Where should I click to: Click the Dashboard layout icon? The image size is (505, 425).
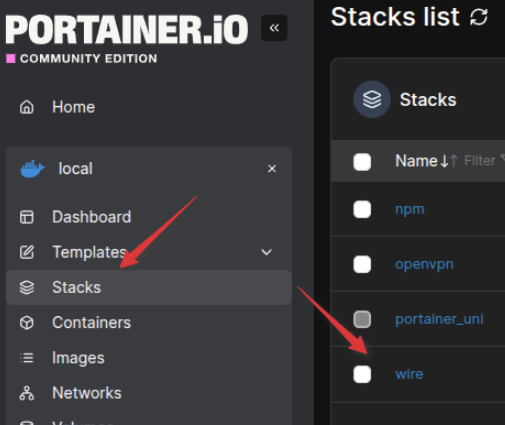pyautogui.click(x=27, y=217)
